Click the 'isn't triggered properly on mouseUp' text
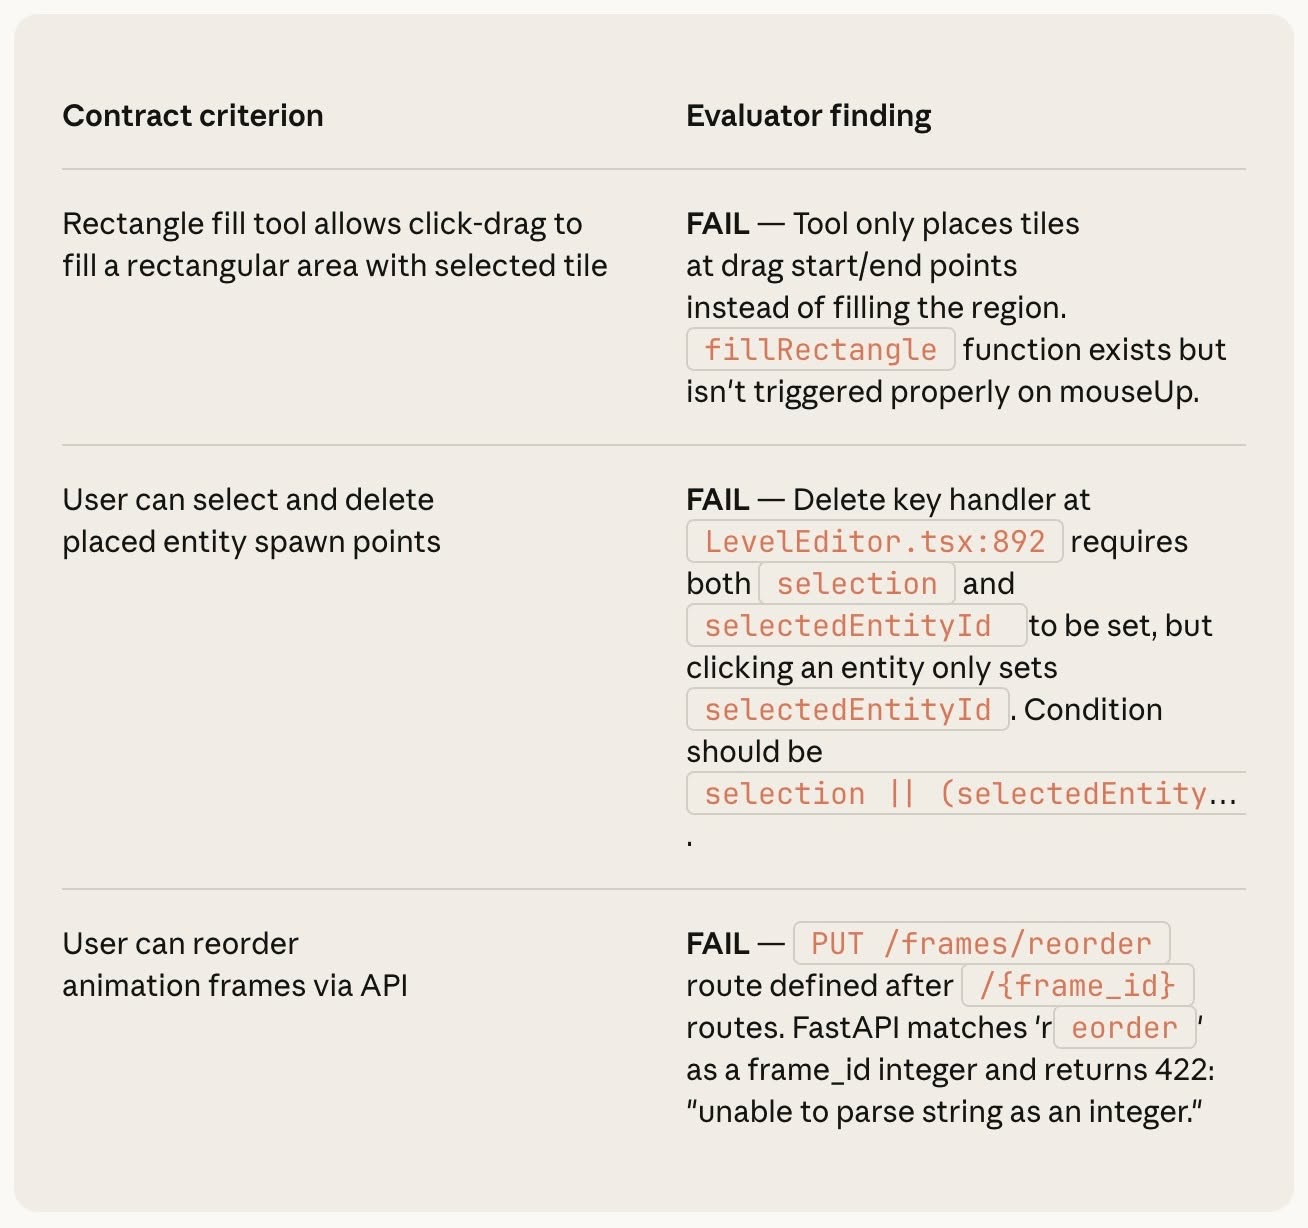The height and width of the screenshot is (1228, 1308). coord(943,392)
